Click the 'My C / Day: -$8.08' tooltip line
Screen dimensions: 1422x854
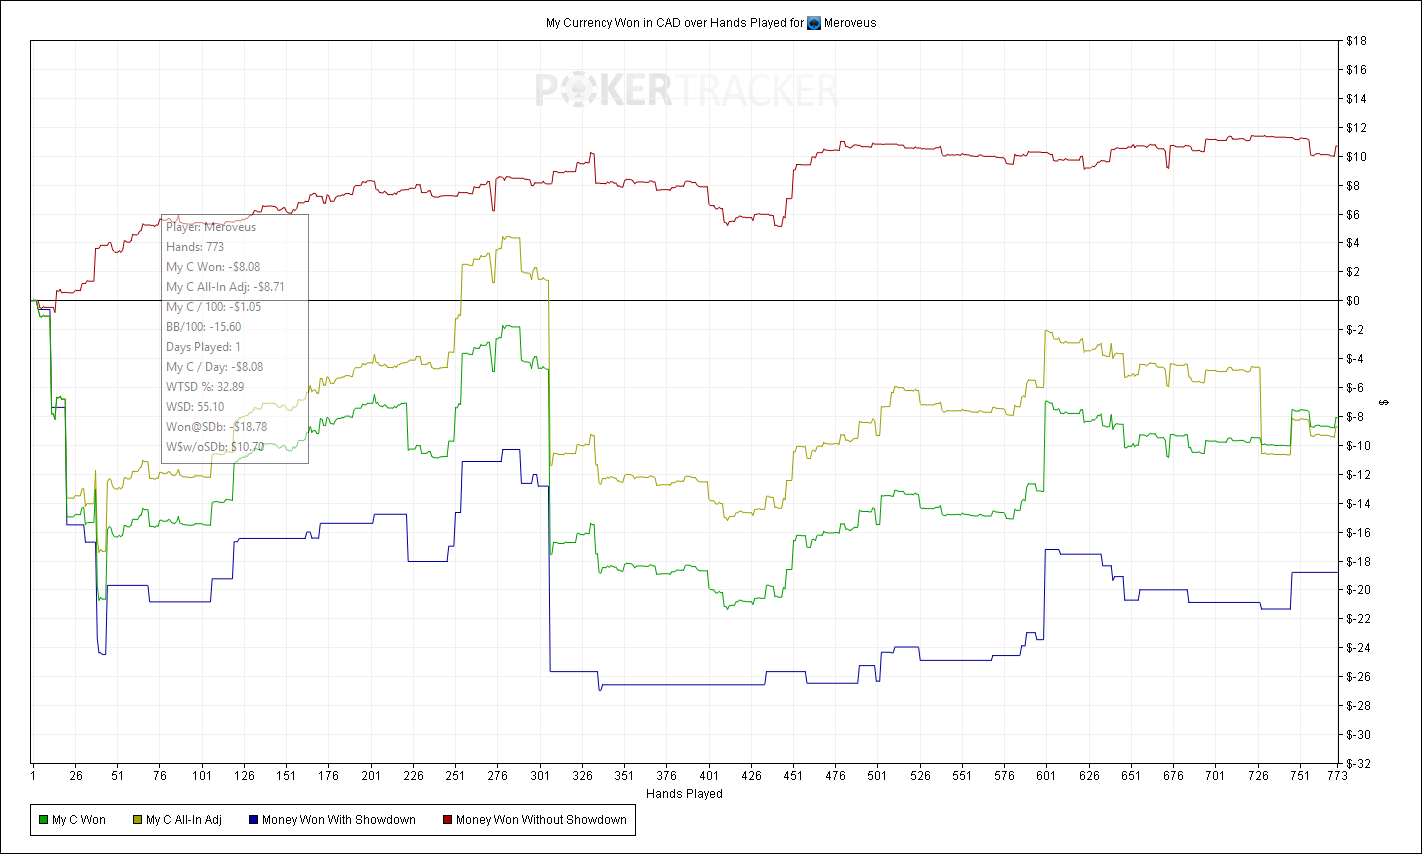click(x=215, y=367)
